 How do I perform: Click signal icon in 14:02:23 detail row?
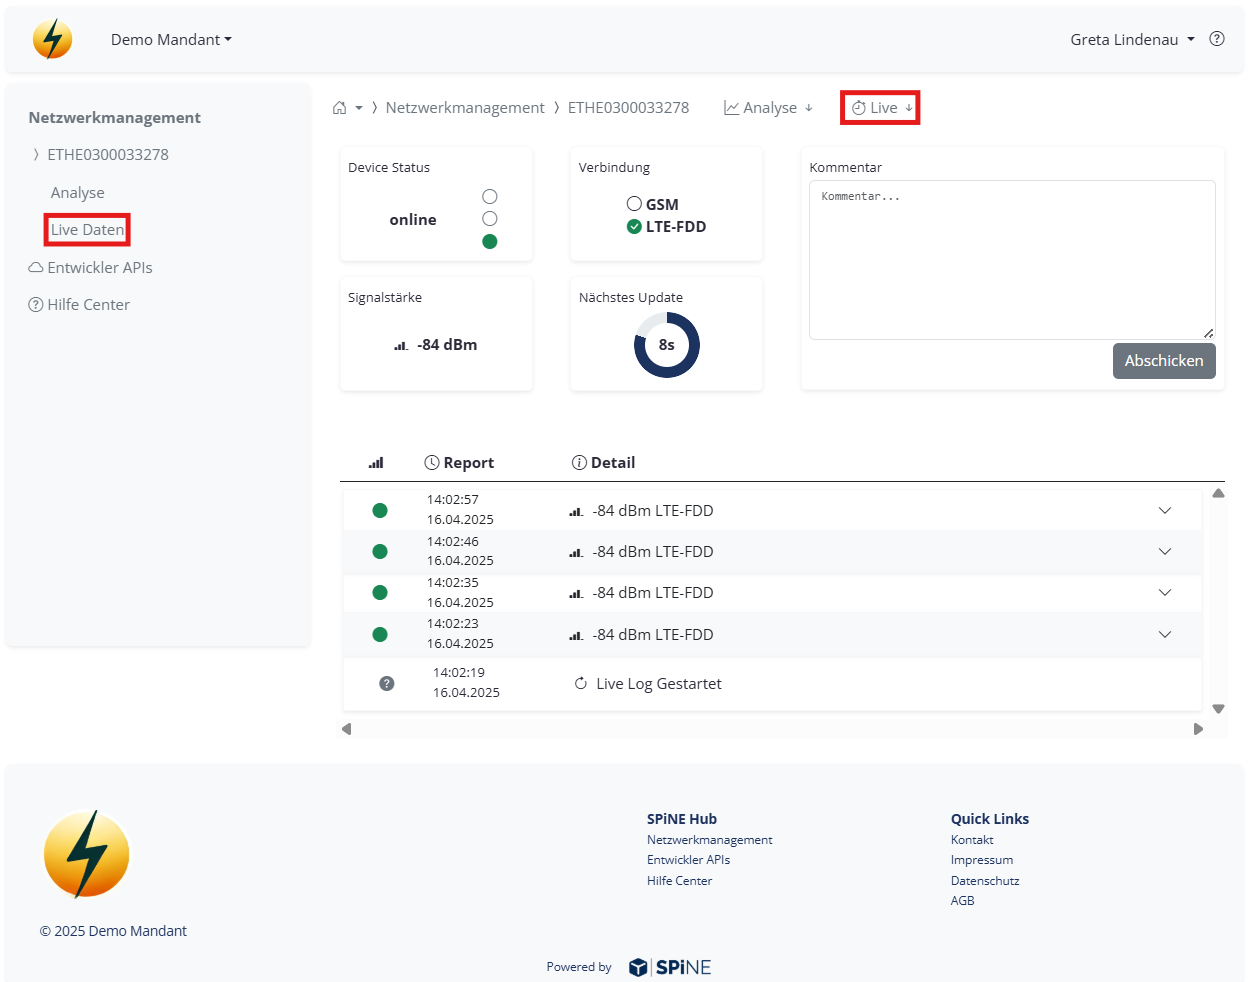point(576,635)
